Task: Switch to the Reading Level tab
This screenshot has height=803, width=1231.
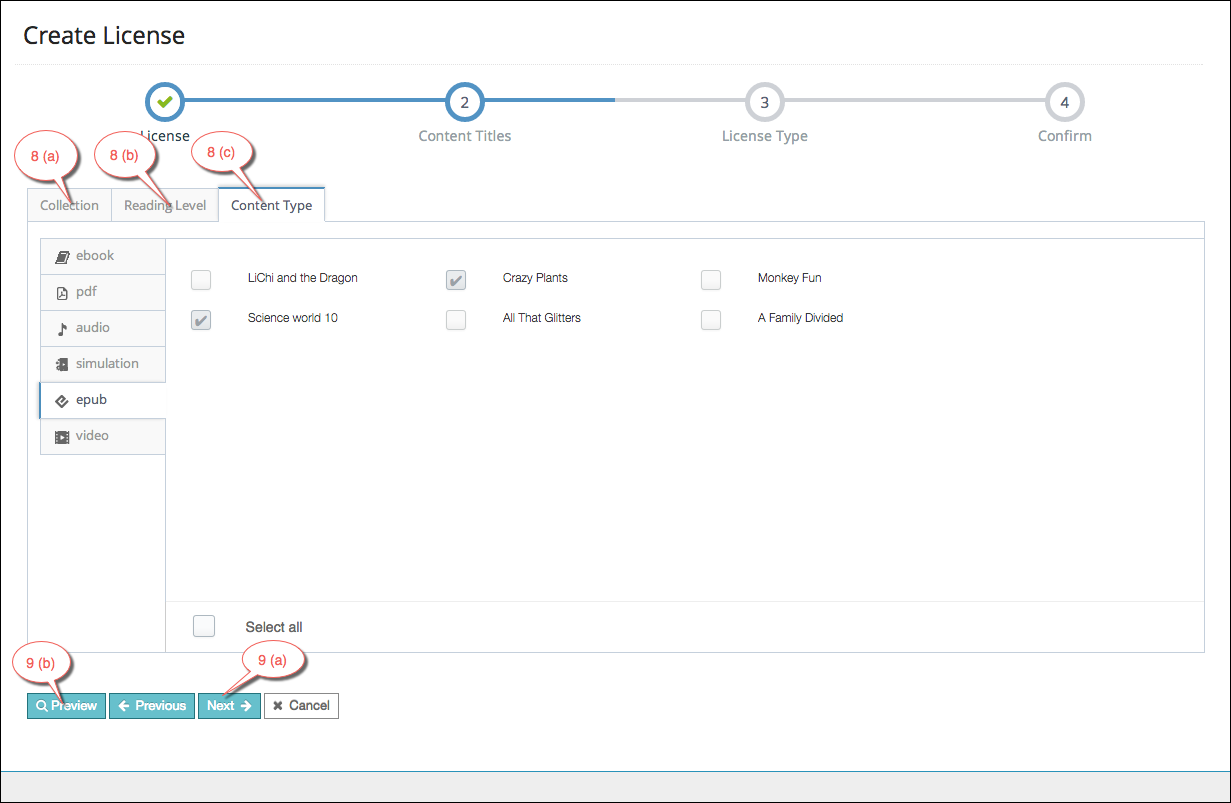Action: 165,205
